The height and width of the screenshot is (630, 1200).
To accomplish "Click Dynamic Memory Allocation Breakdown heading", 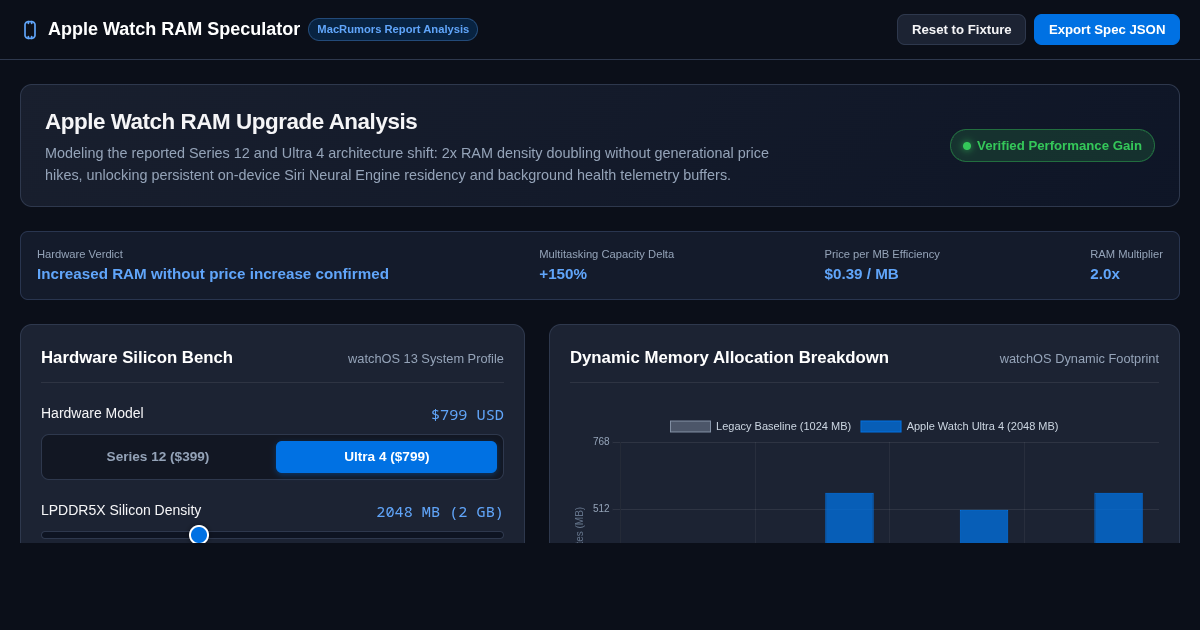I will coord(729,358).
